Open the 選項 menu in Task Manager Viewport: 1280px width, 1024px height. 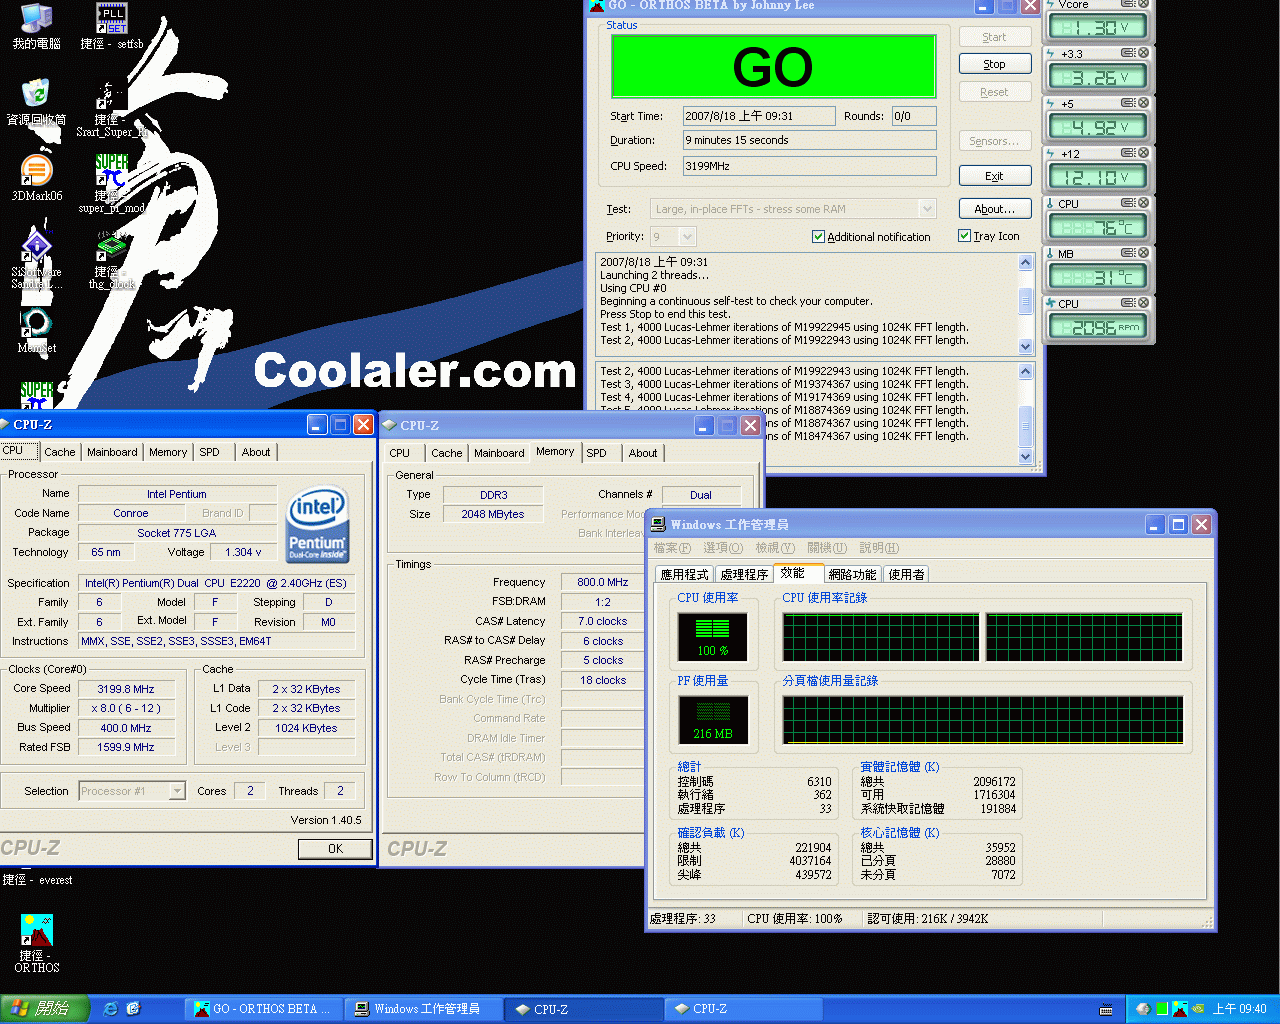[723, 548]
